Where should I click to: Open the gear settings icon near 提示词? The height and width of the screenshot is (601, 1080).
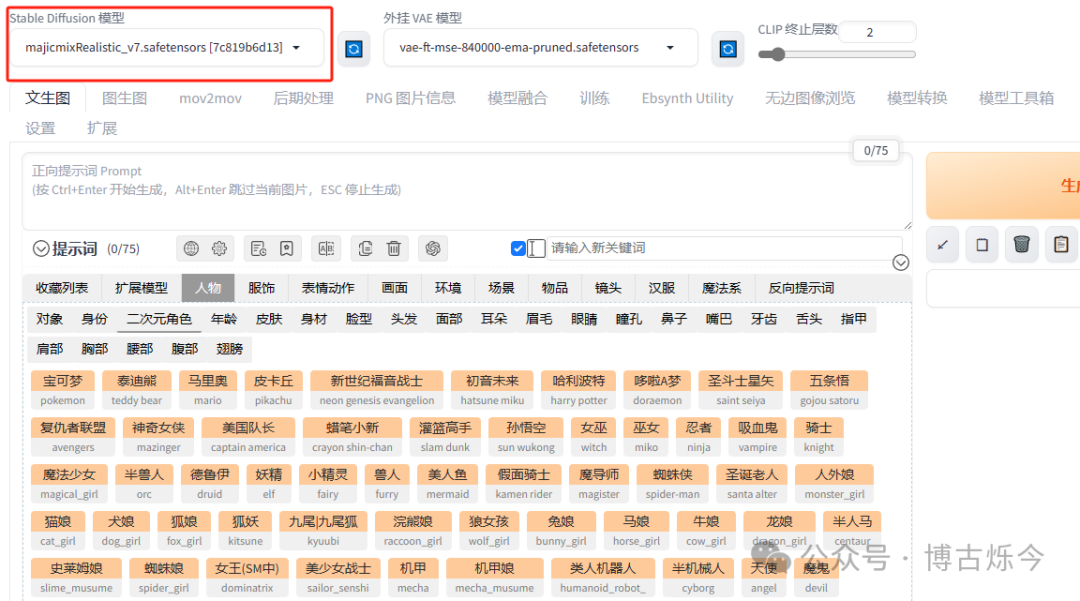(x=218, y=248)
